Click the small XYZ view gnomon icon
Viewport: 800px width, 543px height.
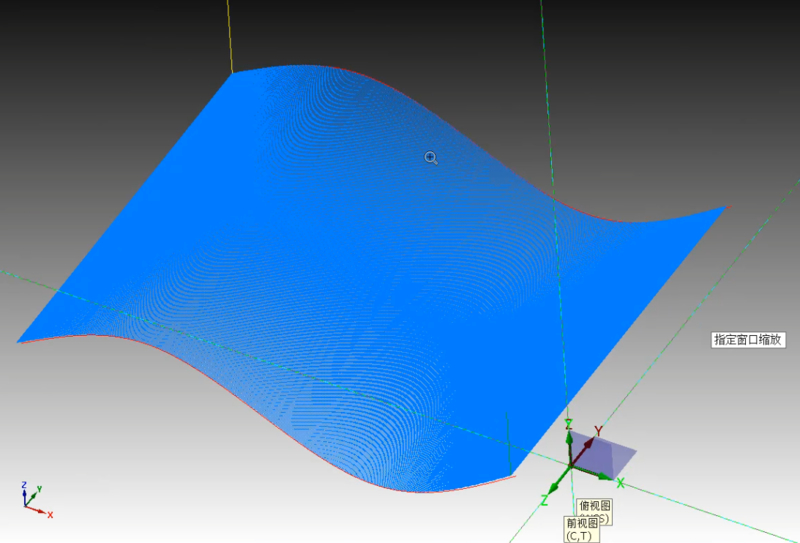(37, 500)
